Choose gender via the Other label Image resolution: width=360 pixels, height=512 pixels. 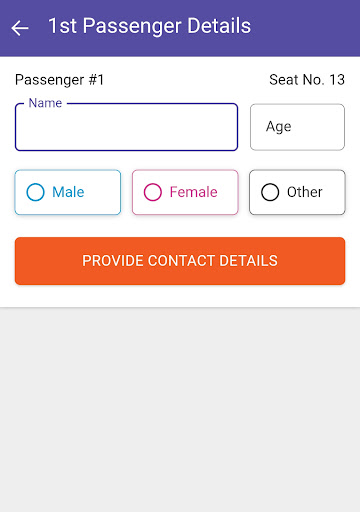pos(305,192)
